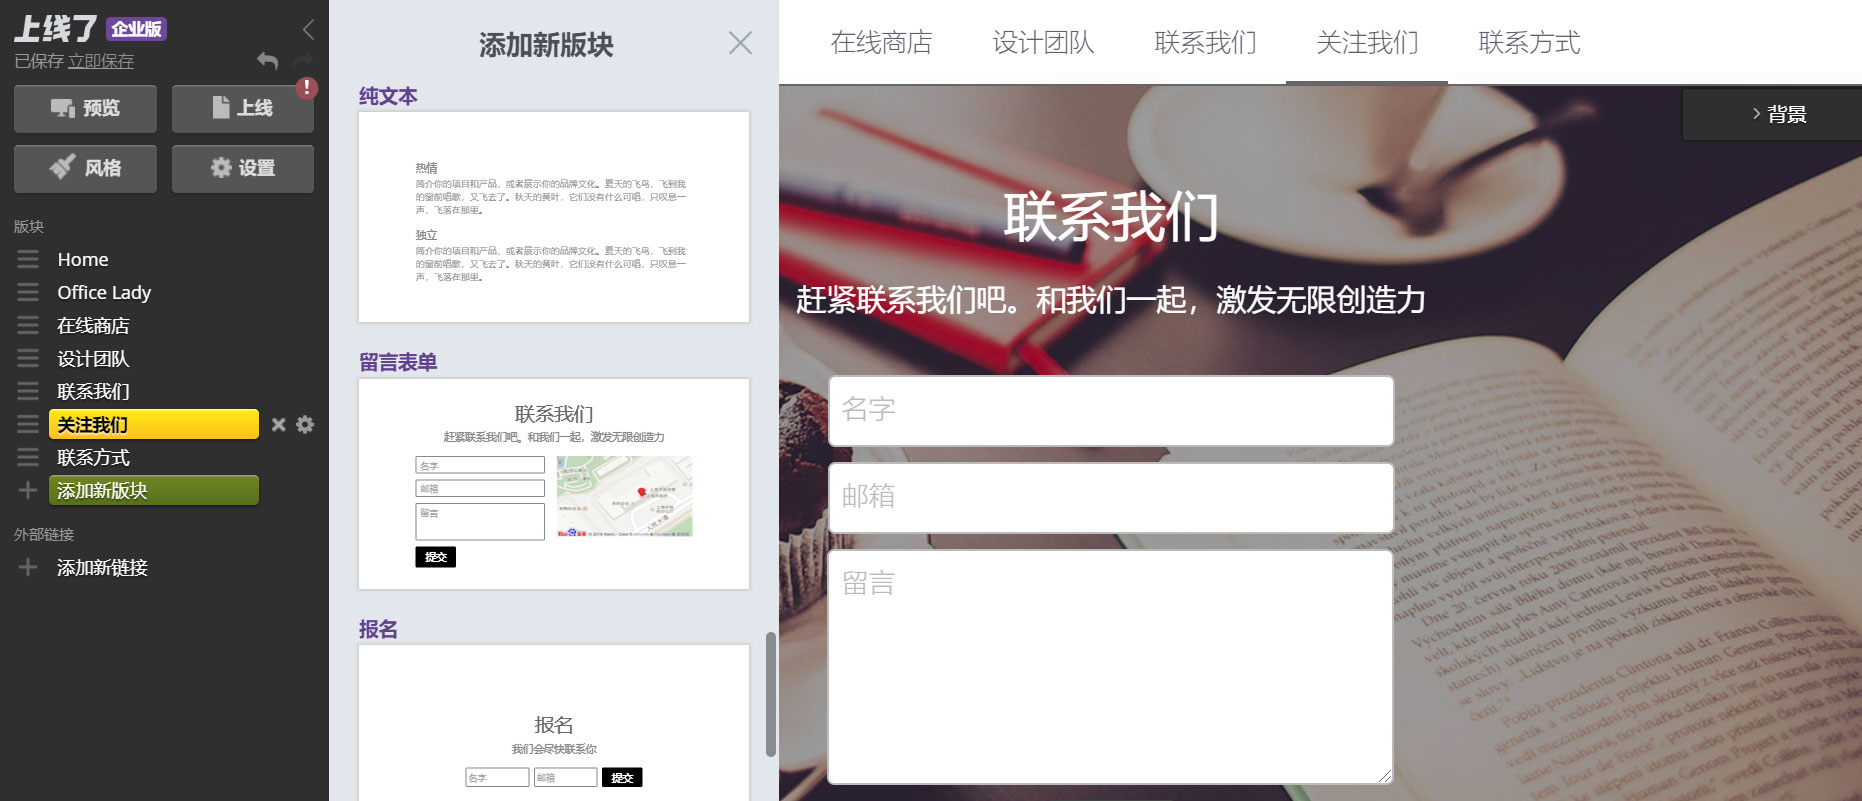Image resolution: width=1862 pixels, height=801 pixels.
Task: Select the Office Lady section
Action: coord(104,292)
